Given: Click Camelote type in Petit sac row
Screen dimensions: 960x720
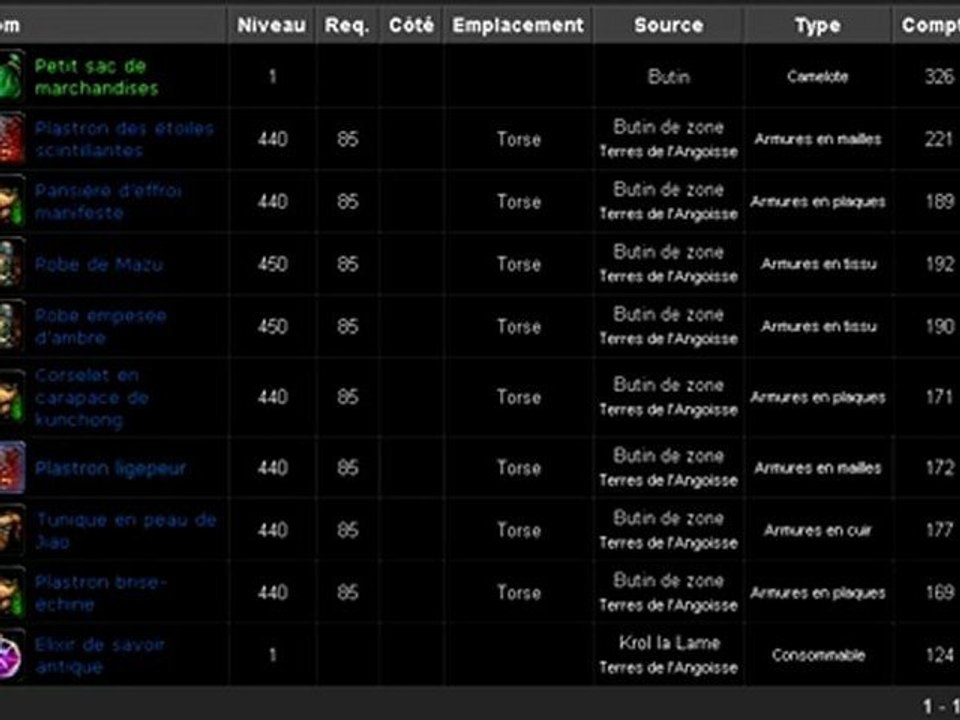Looking at the screenshot, I should [x=818, y=77].
